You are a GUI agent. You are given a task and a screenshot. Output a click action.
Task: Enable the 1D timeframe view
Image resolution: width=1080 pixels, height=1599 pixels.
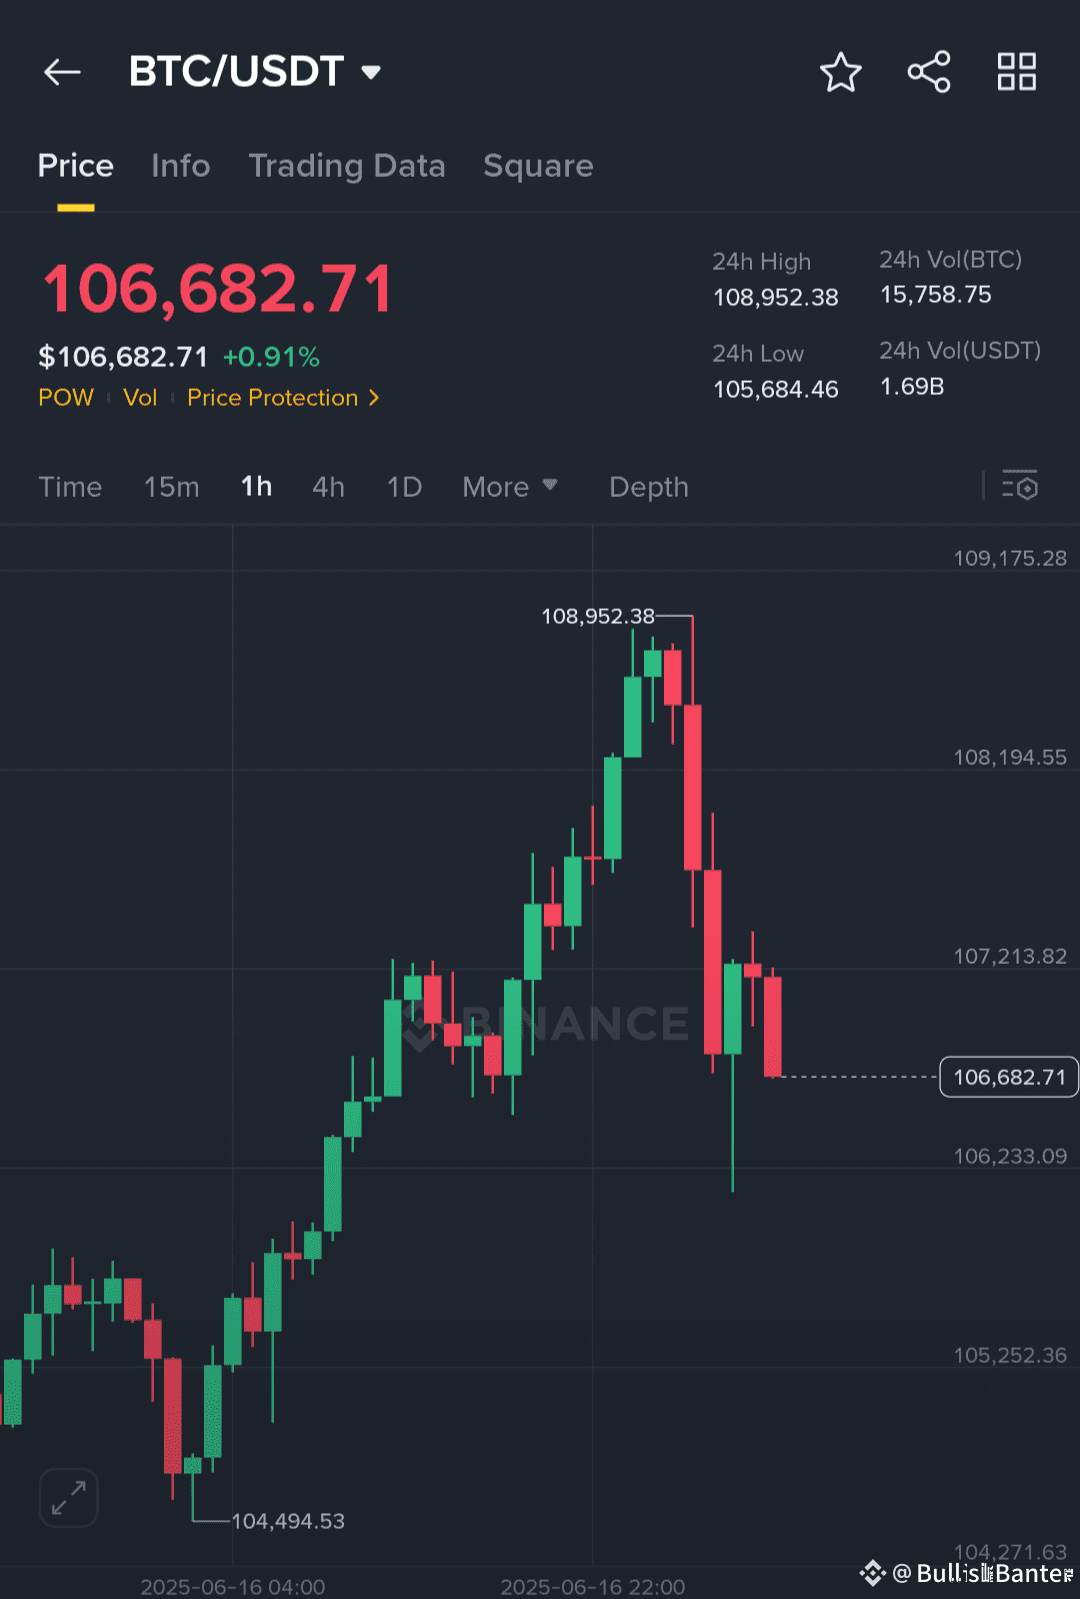click(x=404, y=487)
